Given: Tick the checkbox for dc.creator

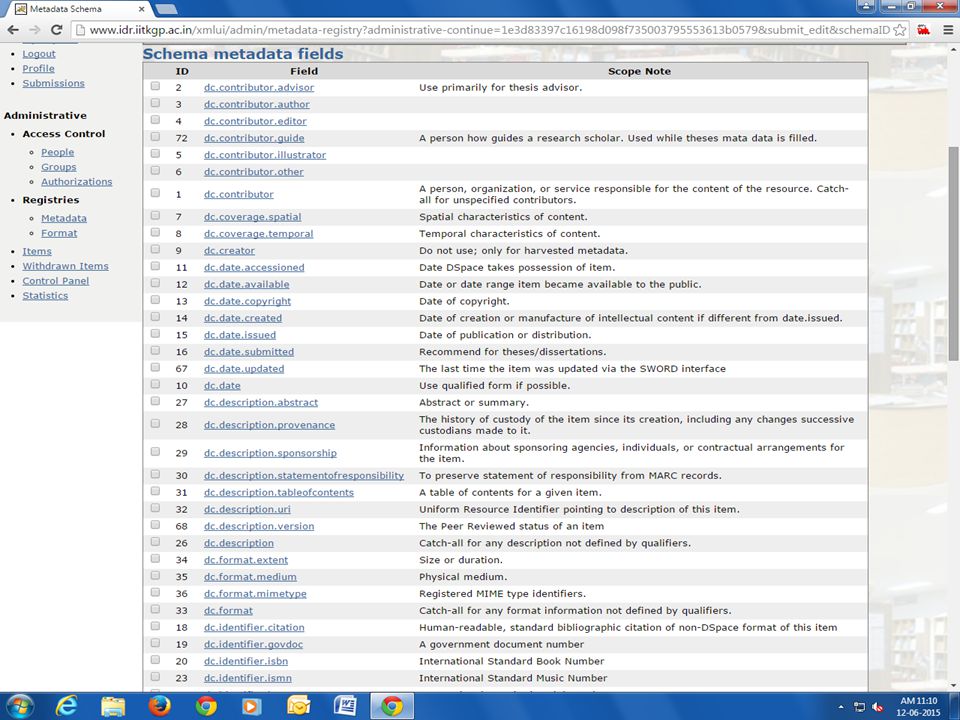Looking at the screenshot, I should tap(156, 249).
